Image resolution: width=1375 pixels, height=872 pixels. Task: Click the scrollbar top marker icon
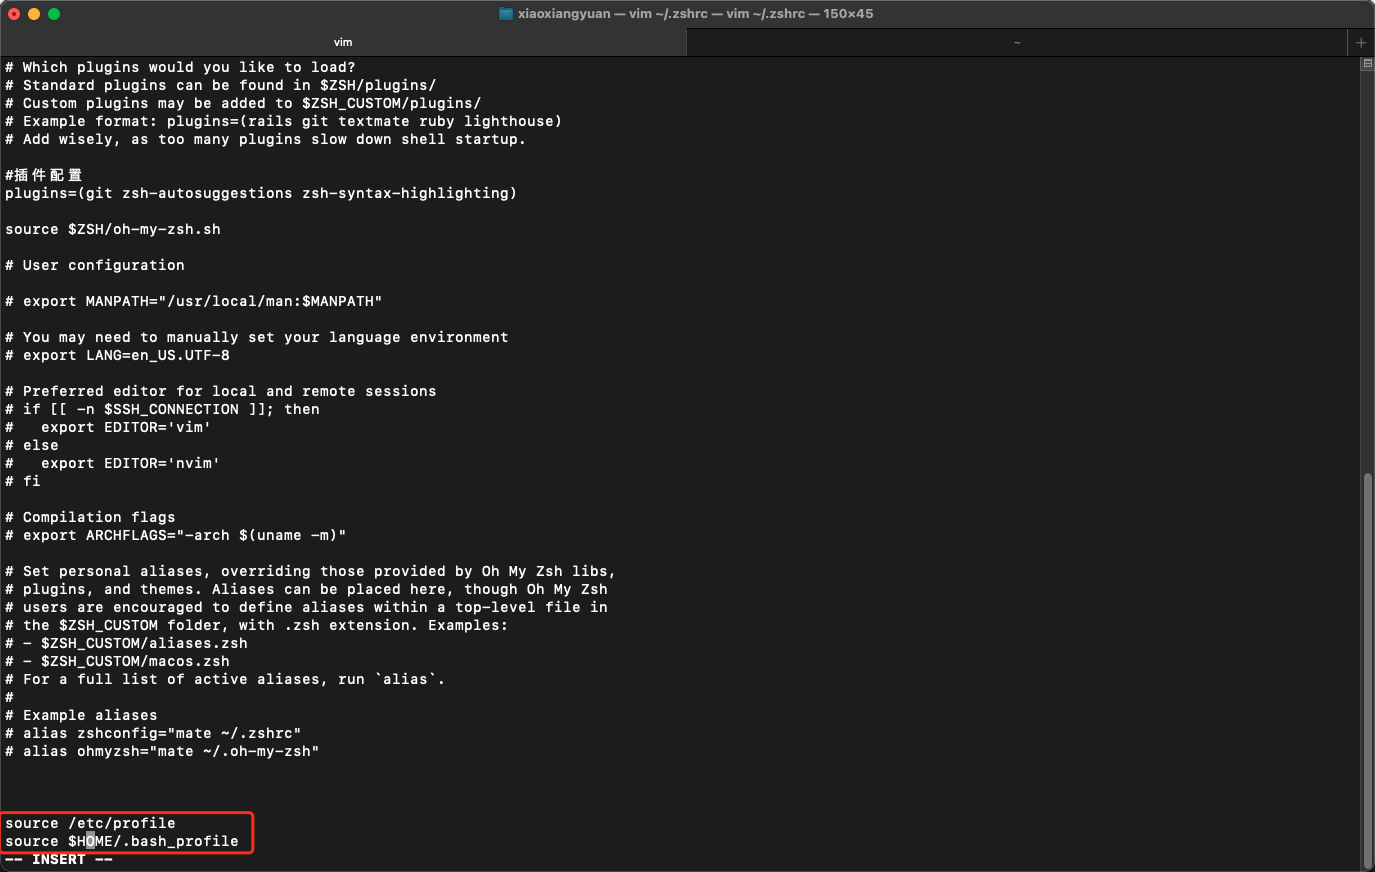(x=1367, y=63)
